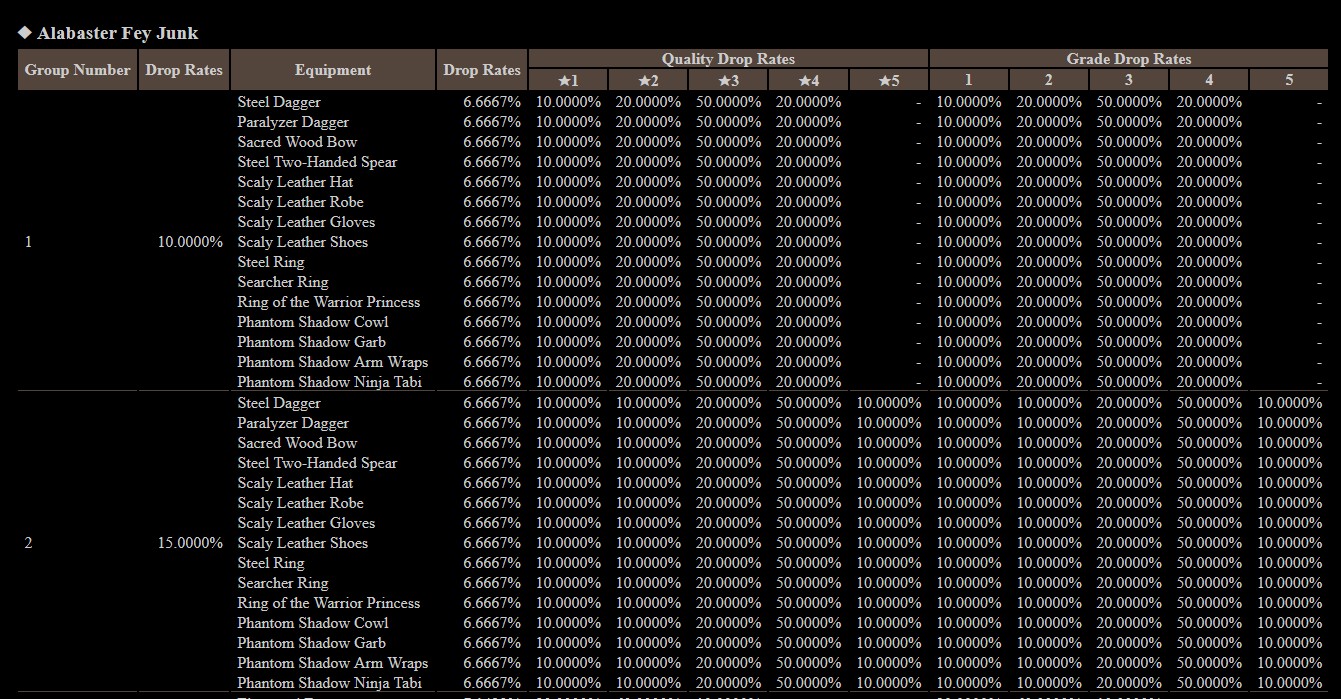
Task: Select Phantom Shadow Arm Wraps in group 2
Action: (x=332, y=663)
